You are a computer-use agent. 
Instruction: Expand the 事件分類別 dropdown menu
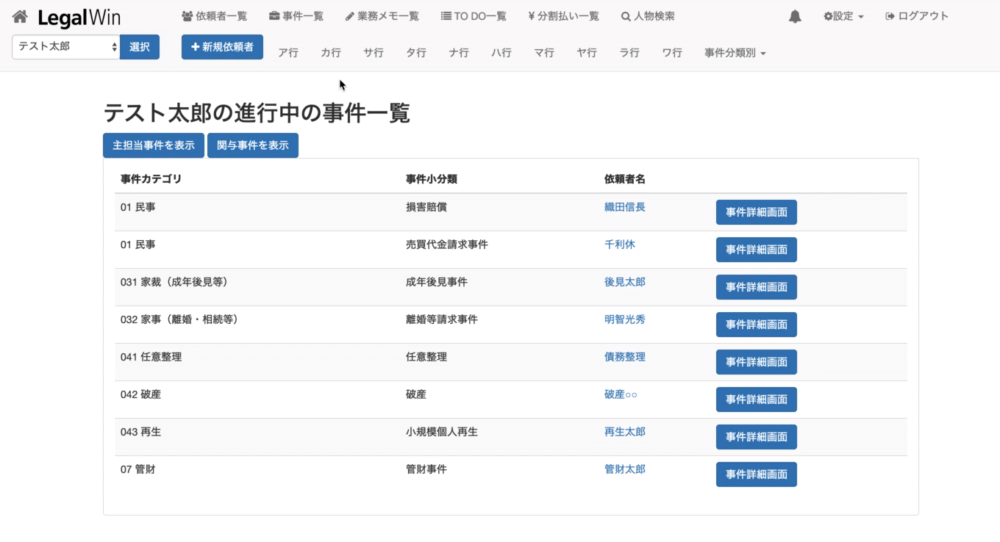(x=734, y=53)
